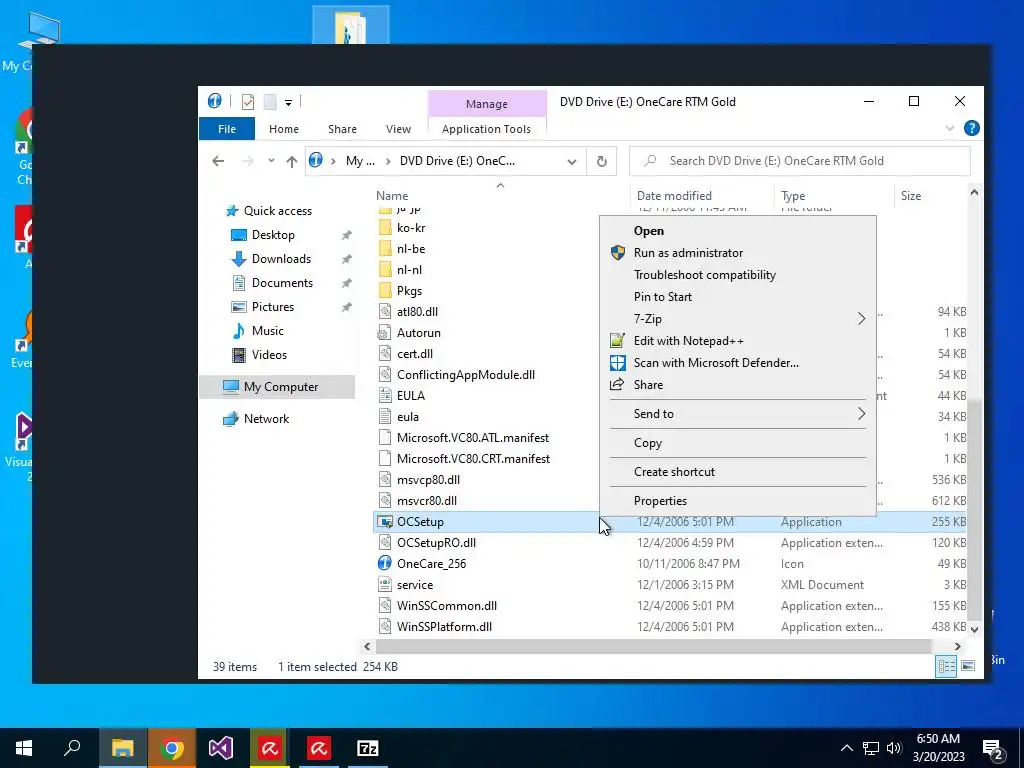Open Videos in the navigation pane
The image size is (1024, 768).
[269, 355]
